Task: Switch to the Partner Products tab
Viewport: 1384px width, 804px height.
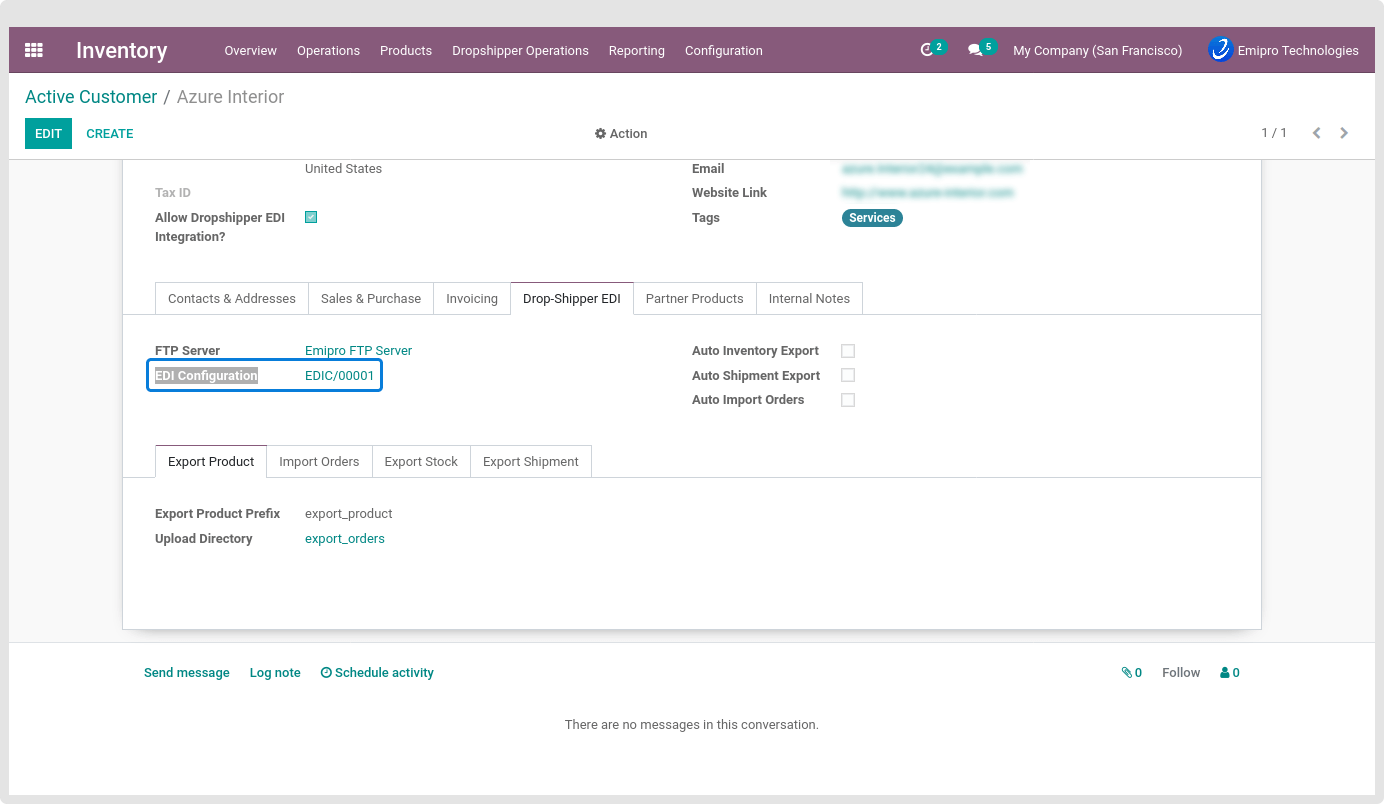Action: (694, 299)
